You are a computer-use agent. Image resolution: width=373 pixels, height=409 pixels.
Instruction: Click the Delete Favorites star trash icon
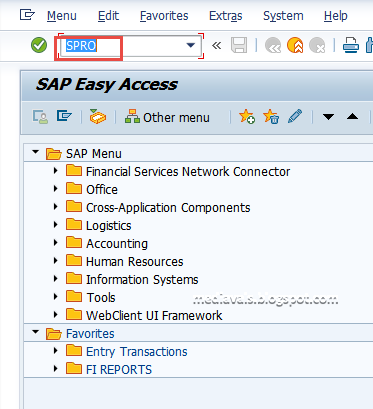point(271,117)
